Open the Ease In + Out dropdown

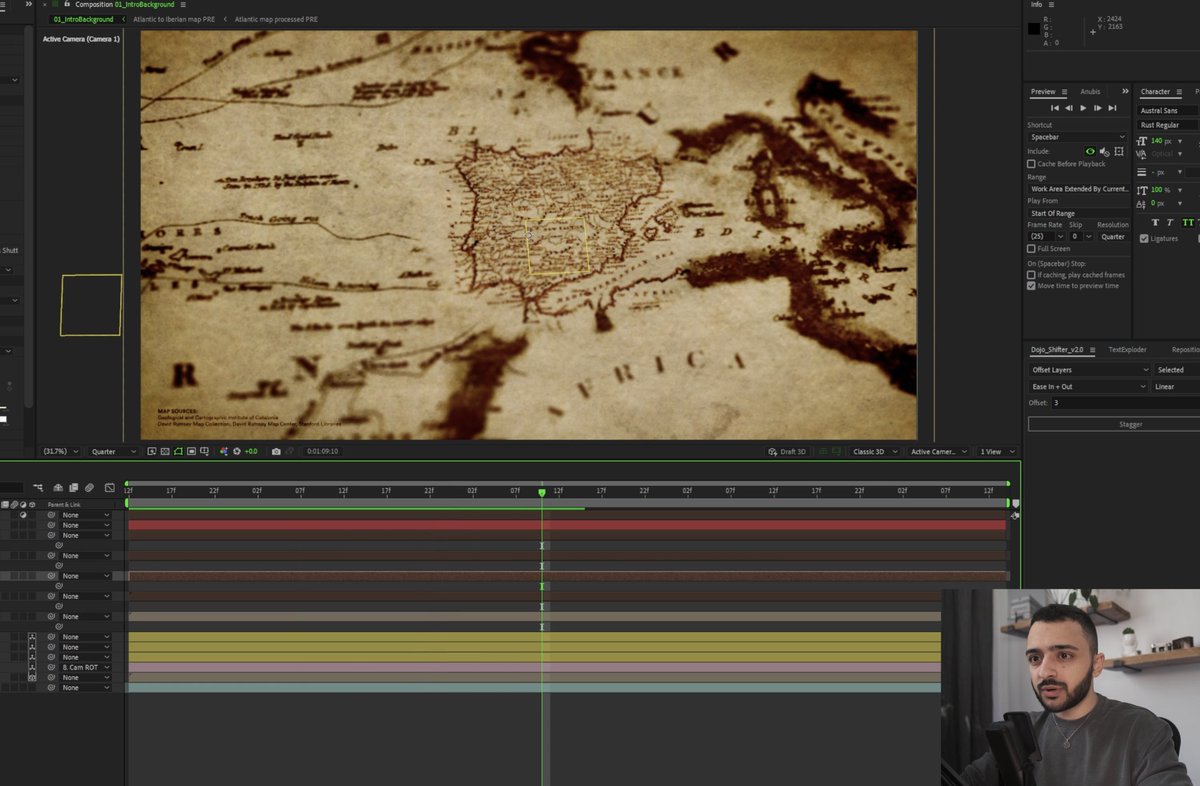tap(1089, 386)
